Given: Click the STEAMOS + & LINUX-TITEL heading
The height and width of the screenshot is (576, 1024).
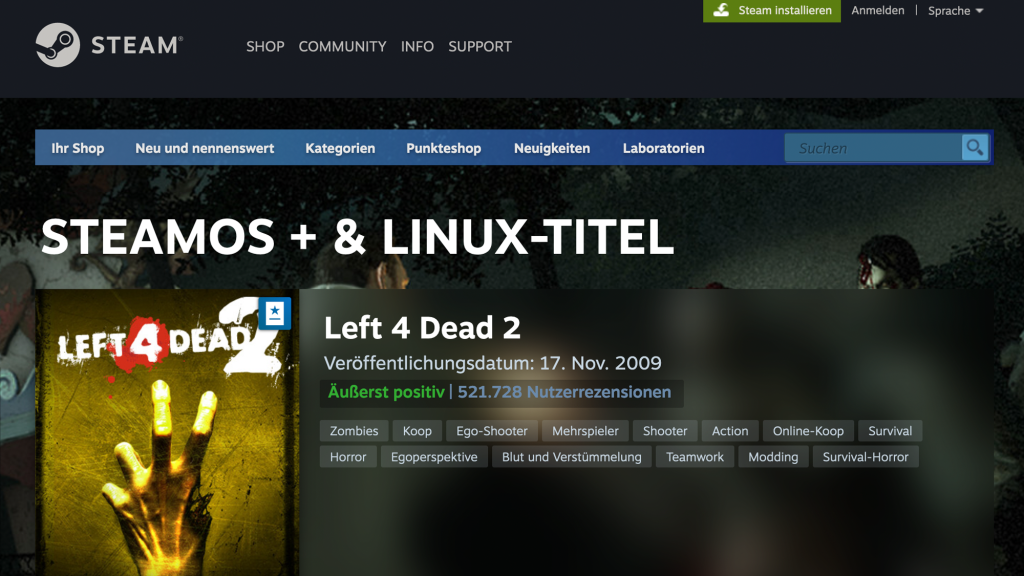Looking at the screenshot, I should (x=357, y=236).
